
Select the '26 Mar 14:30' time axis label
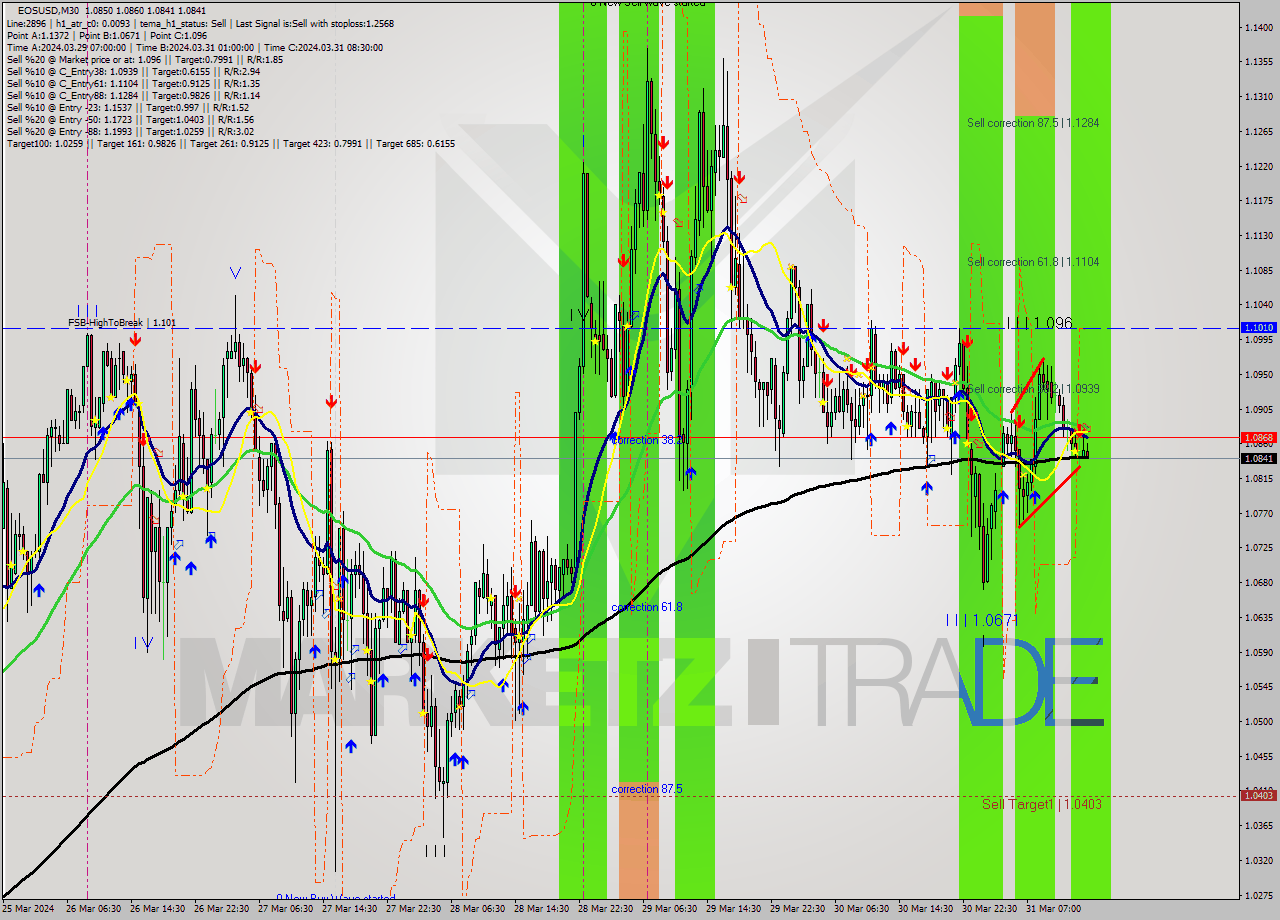[159, 909]
